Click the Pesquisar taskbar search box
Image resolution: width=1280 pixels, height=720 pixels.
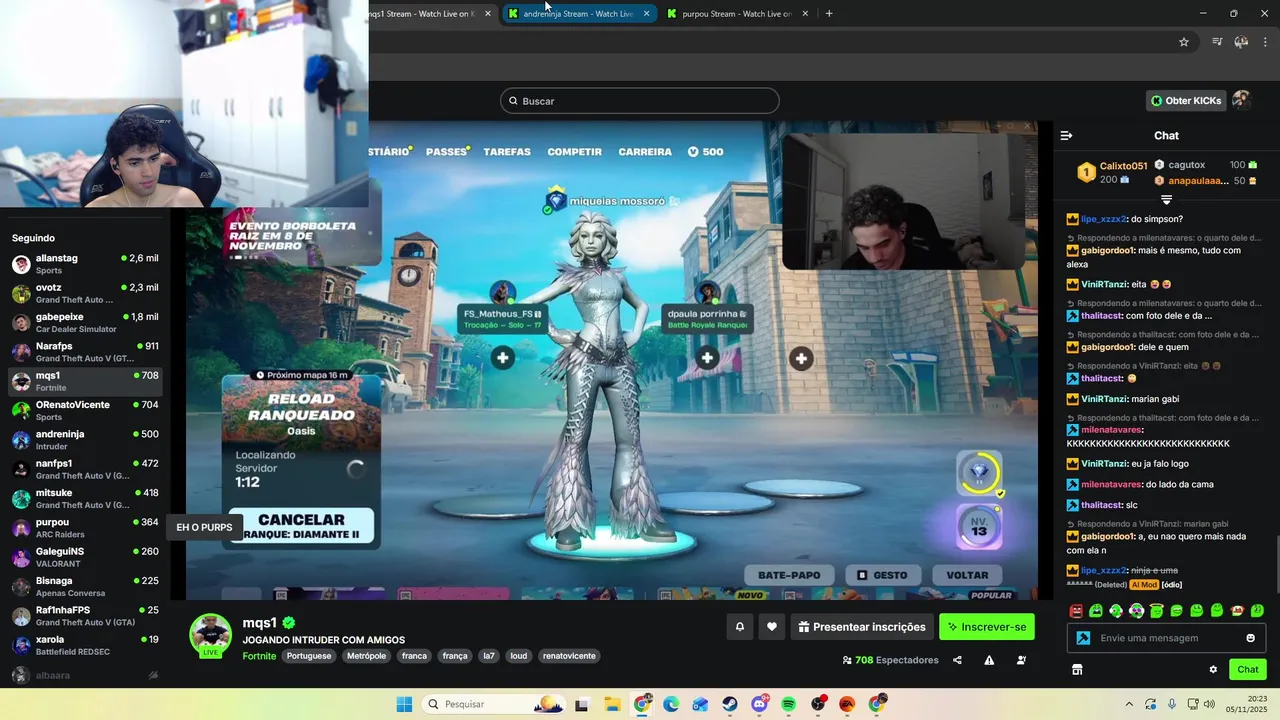(x=493, y=704)
